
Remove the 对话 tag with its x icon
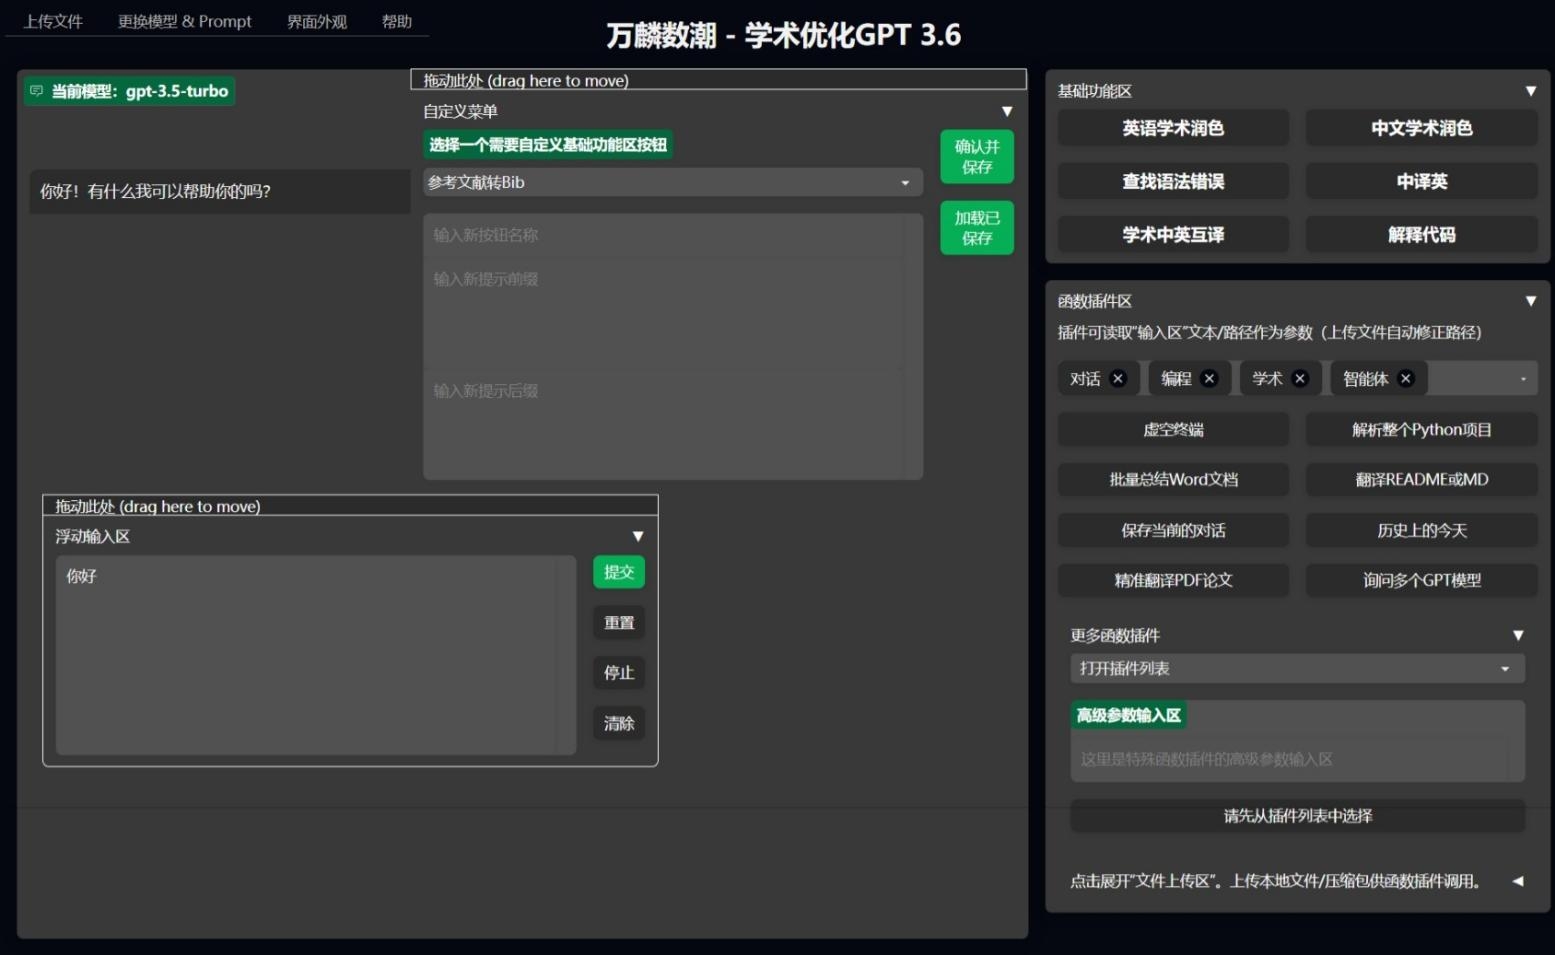tap(1118, 378)
